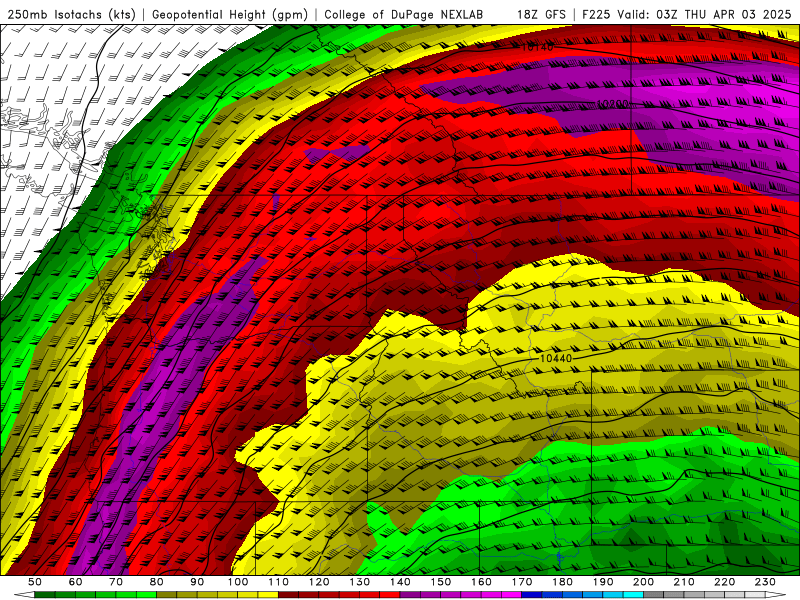Click the 230 value on the color scale
Viewport: 800px width, 600px height.
coord(765,582)
